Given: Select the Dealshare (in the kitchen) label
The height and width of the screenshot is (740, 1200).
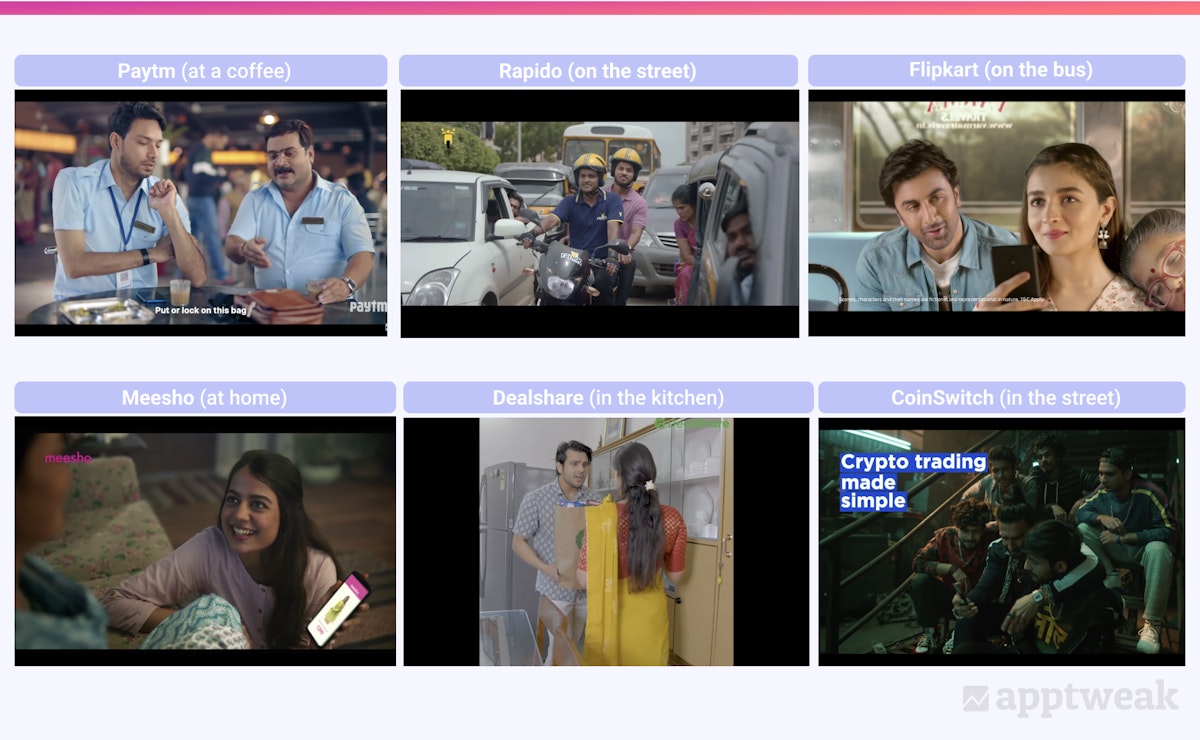Looking at the screenshot, I should tap(608, 398).
